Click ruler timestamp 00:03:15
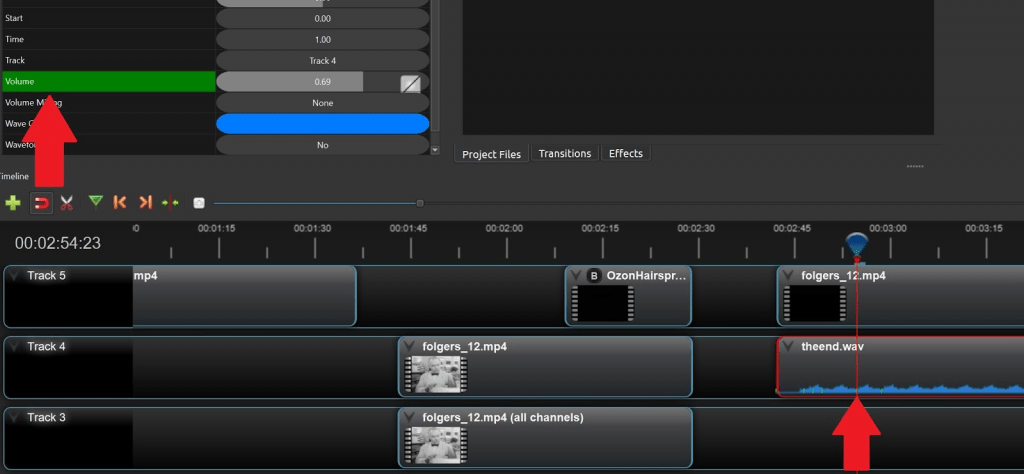 coord(984,229)
